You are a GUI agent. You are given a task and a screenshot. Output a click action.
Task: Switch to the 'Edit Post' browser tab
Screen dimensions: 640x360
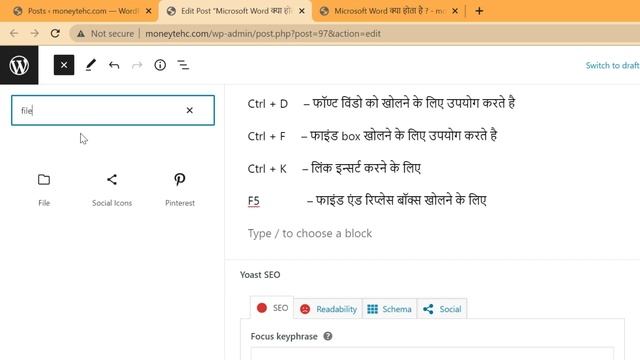(235, 11)
